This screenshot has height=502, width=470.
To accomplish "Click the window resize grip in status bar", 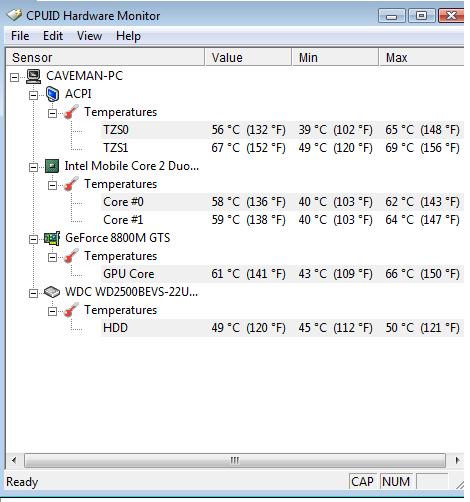I will click(460, 485).
